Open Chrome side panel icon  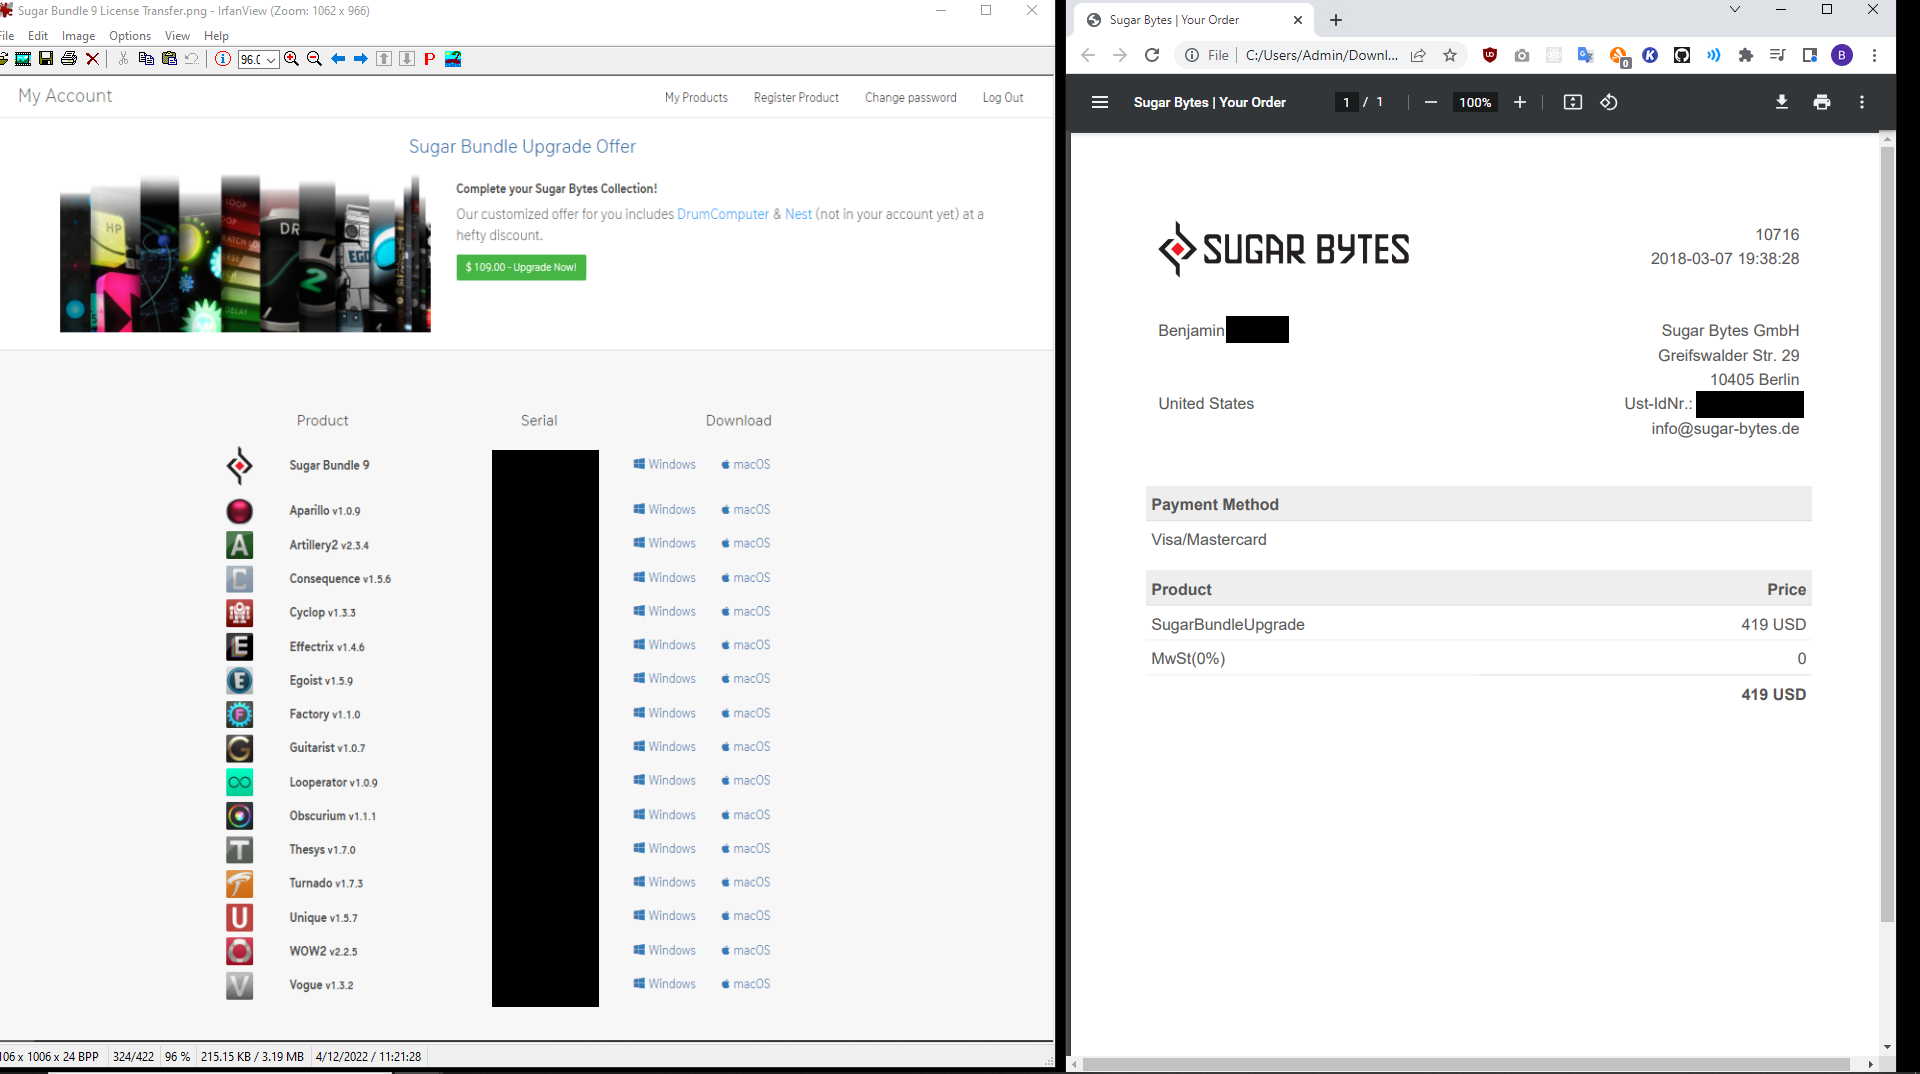(x=1810, y=55)
